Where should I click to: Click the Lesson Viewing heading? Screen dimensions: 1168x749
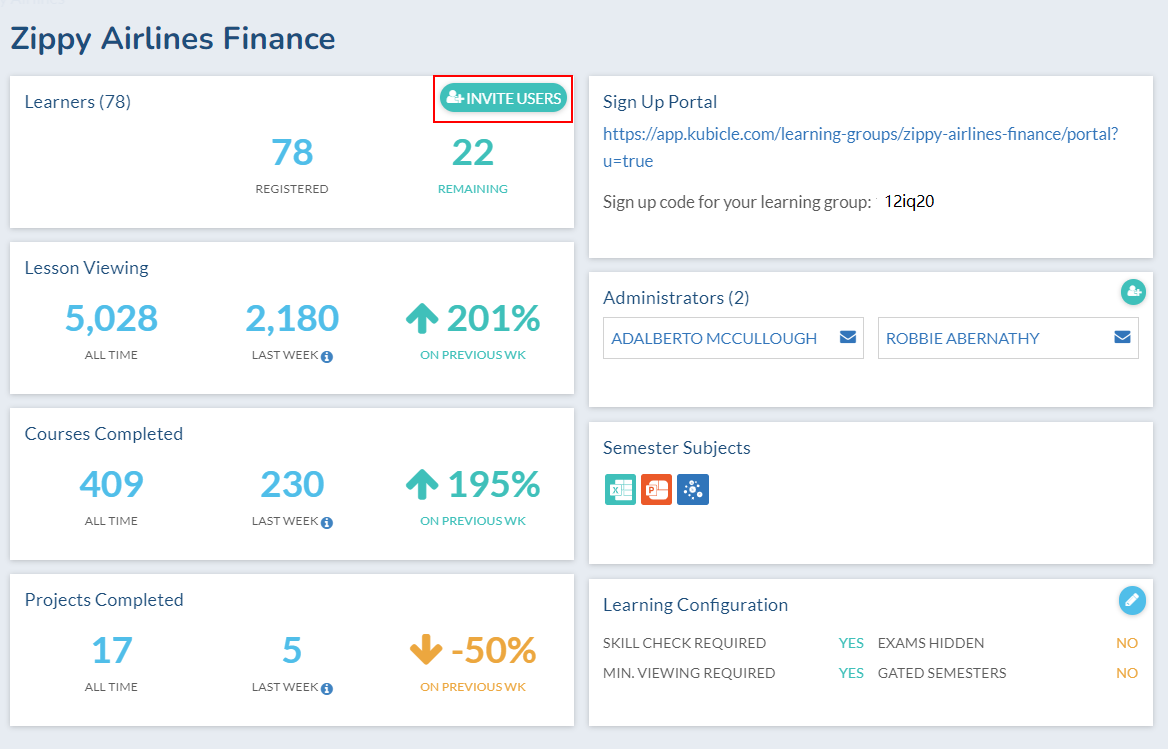(x=86, y=268)
